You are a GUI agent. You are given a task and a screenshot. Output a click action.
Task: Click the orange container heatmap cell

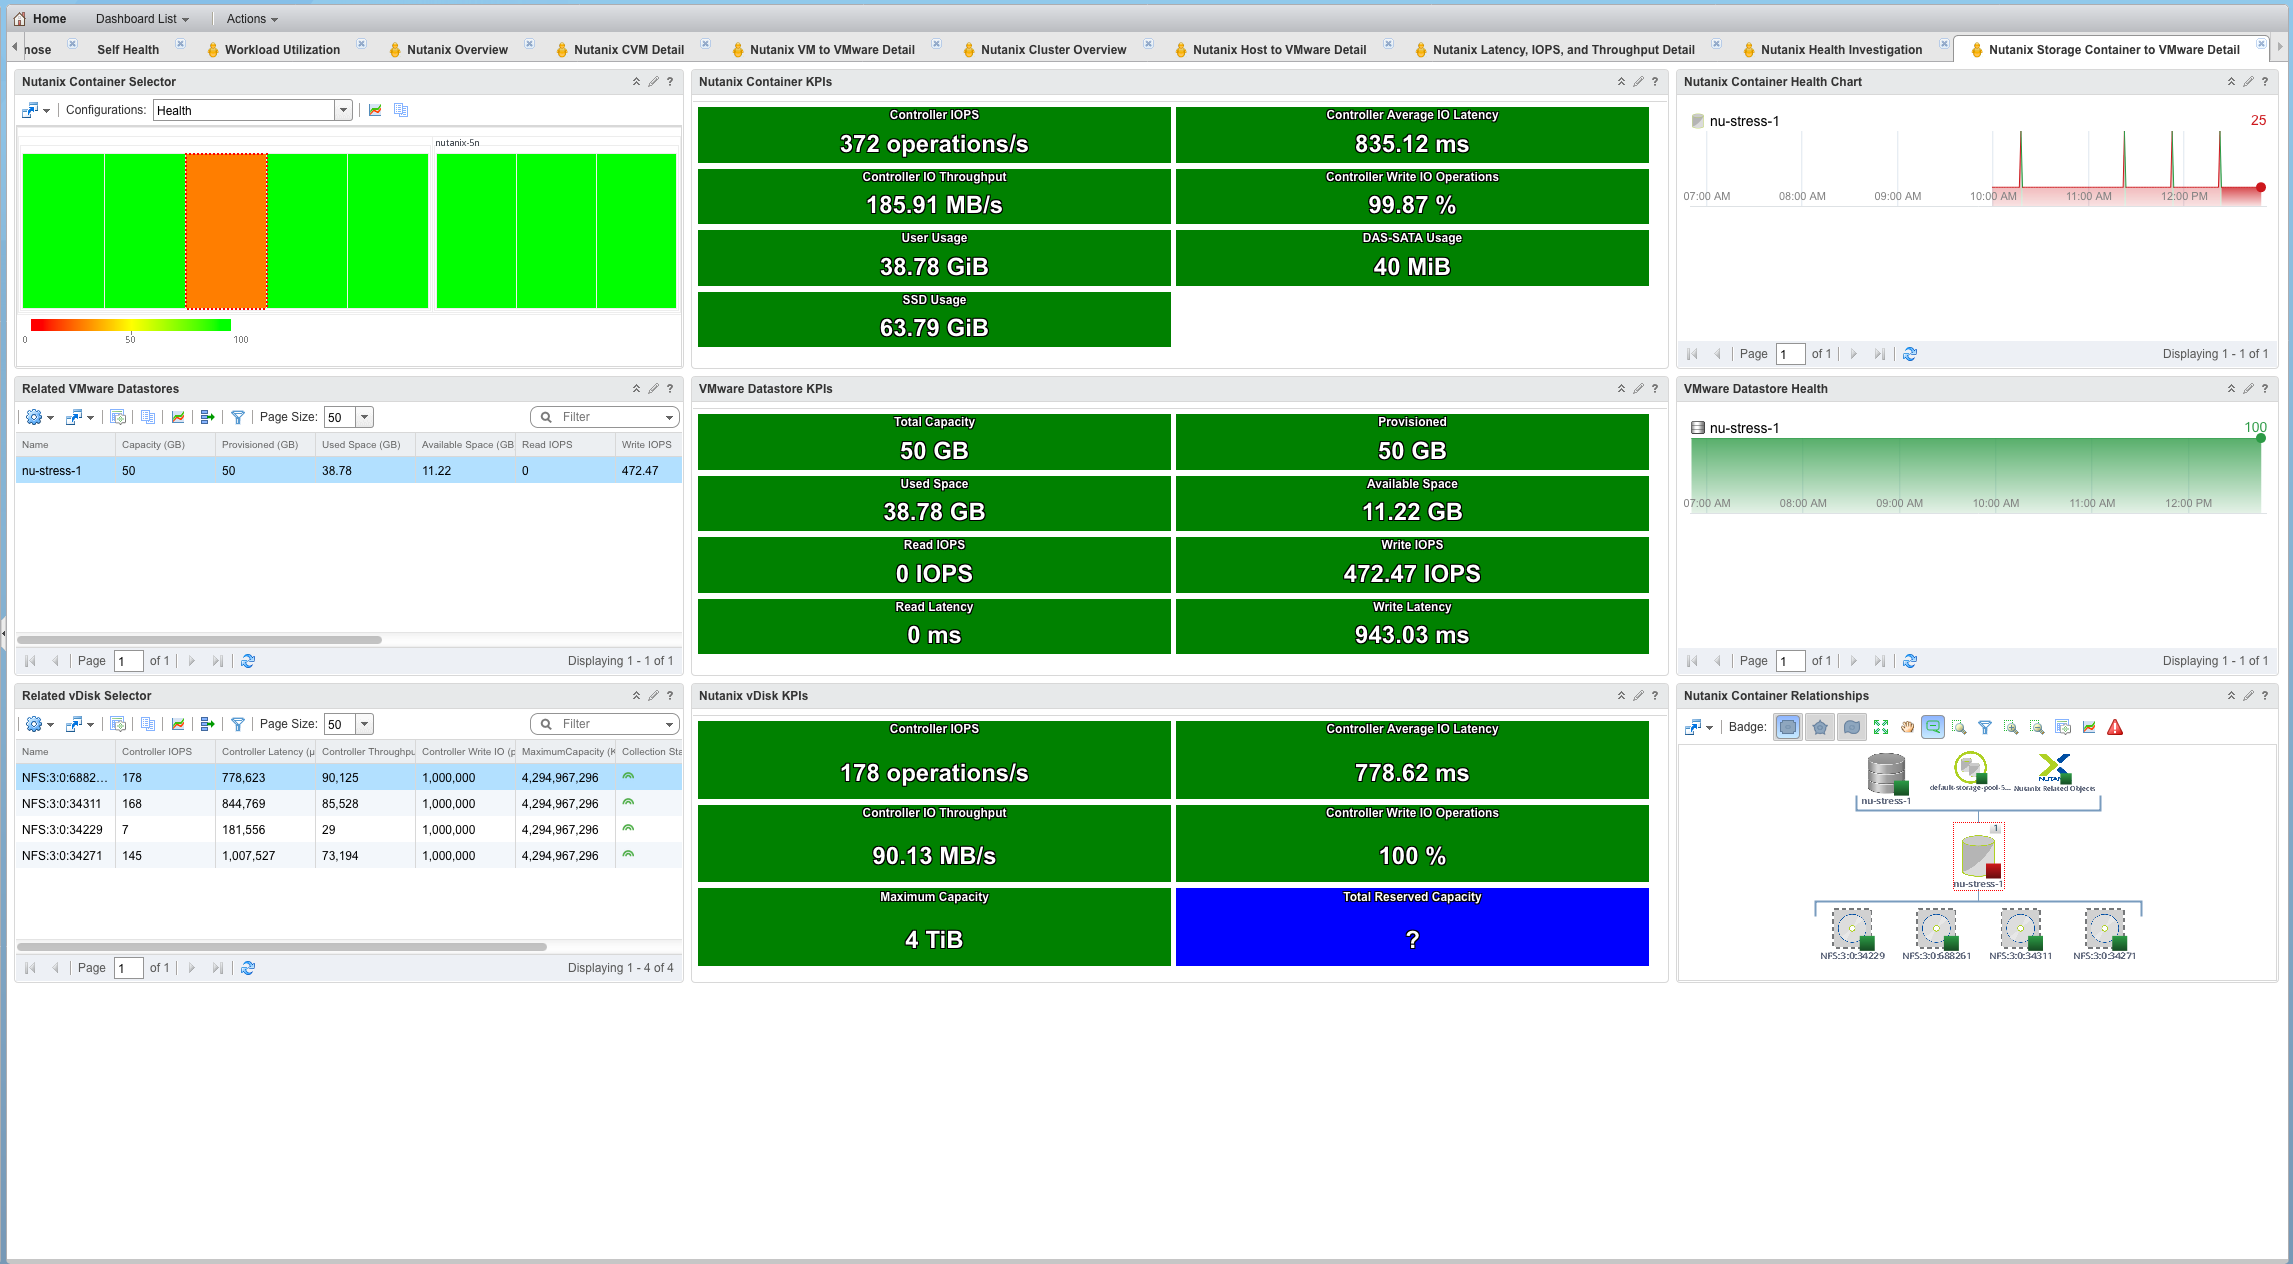coord(226,231)
